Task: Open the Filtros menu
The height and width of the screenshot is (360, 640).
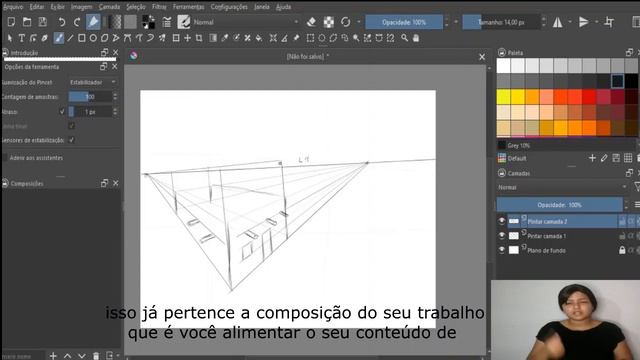Action: point(159,7)
